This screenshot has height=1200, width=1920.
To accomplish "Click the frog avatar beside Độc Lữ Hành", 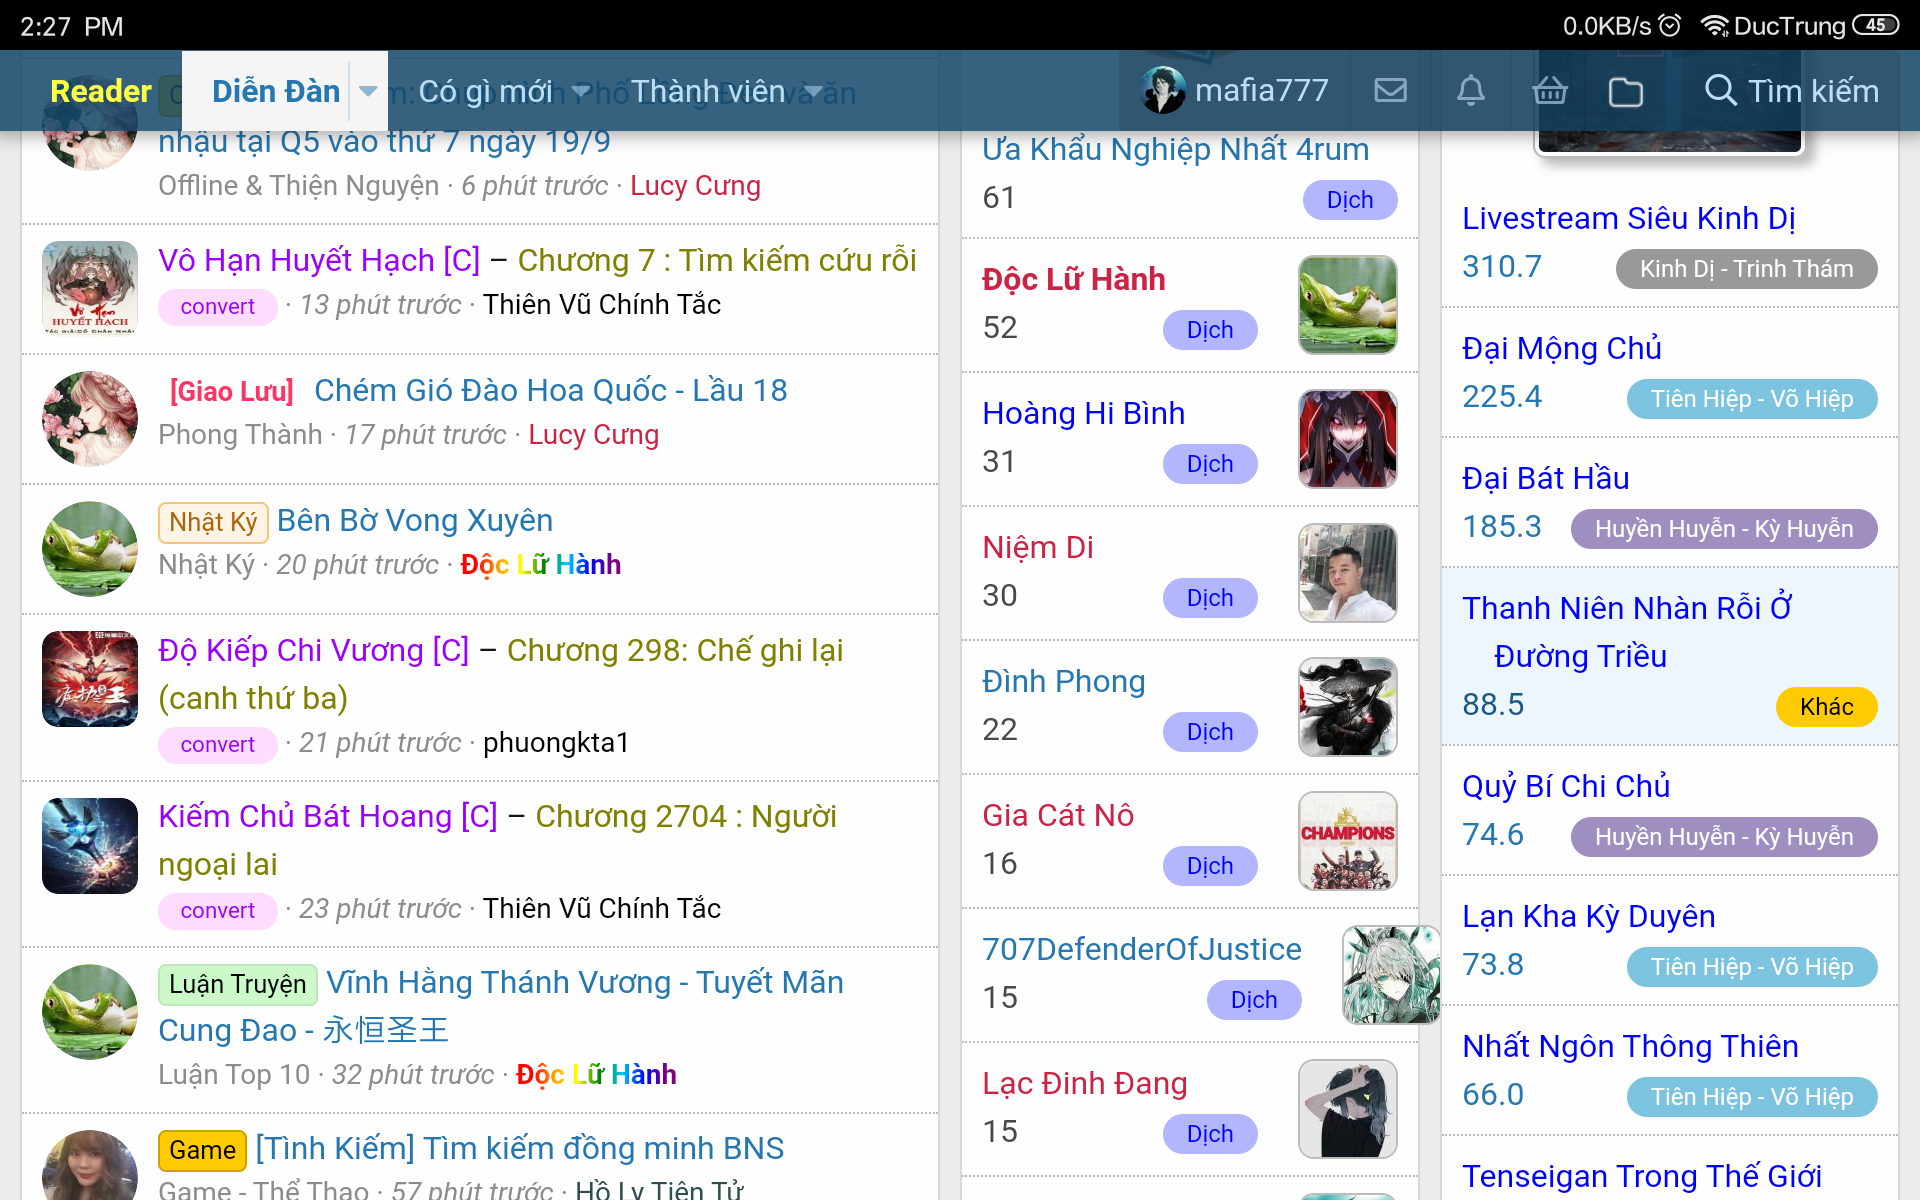I will tap(1347, 304).
